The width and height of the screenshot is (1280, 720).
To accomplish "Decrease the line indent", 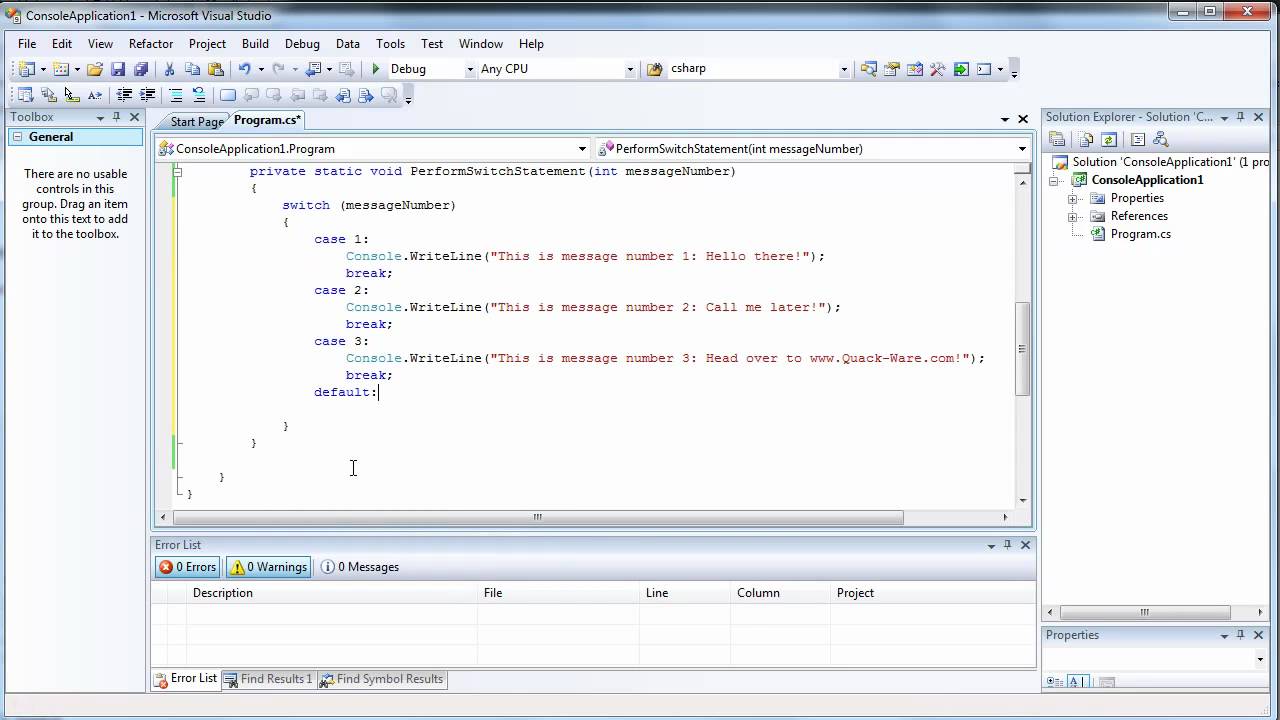I will (124, 95).
